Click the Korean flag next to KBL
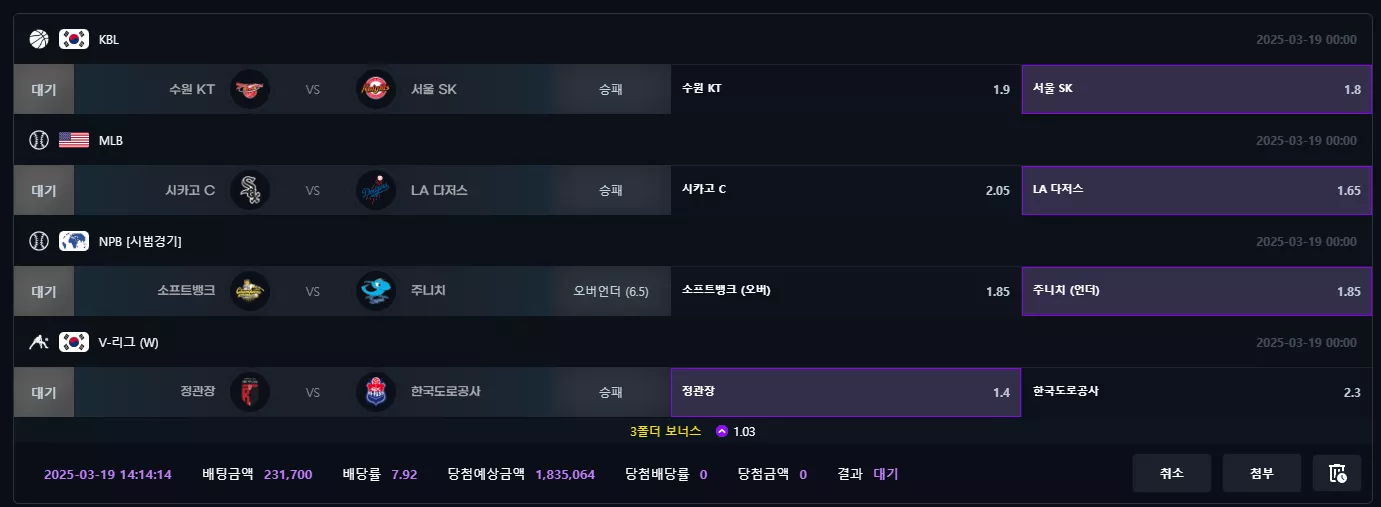This screenshot has height=507, width=1381. 74,39
